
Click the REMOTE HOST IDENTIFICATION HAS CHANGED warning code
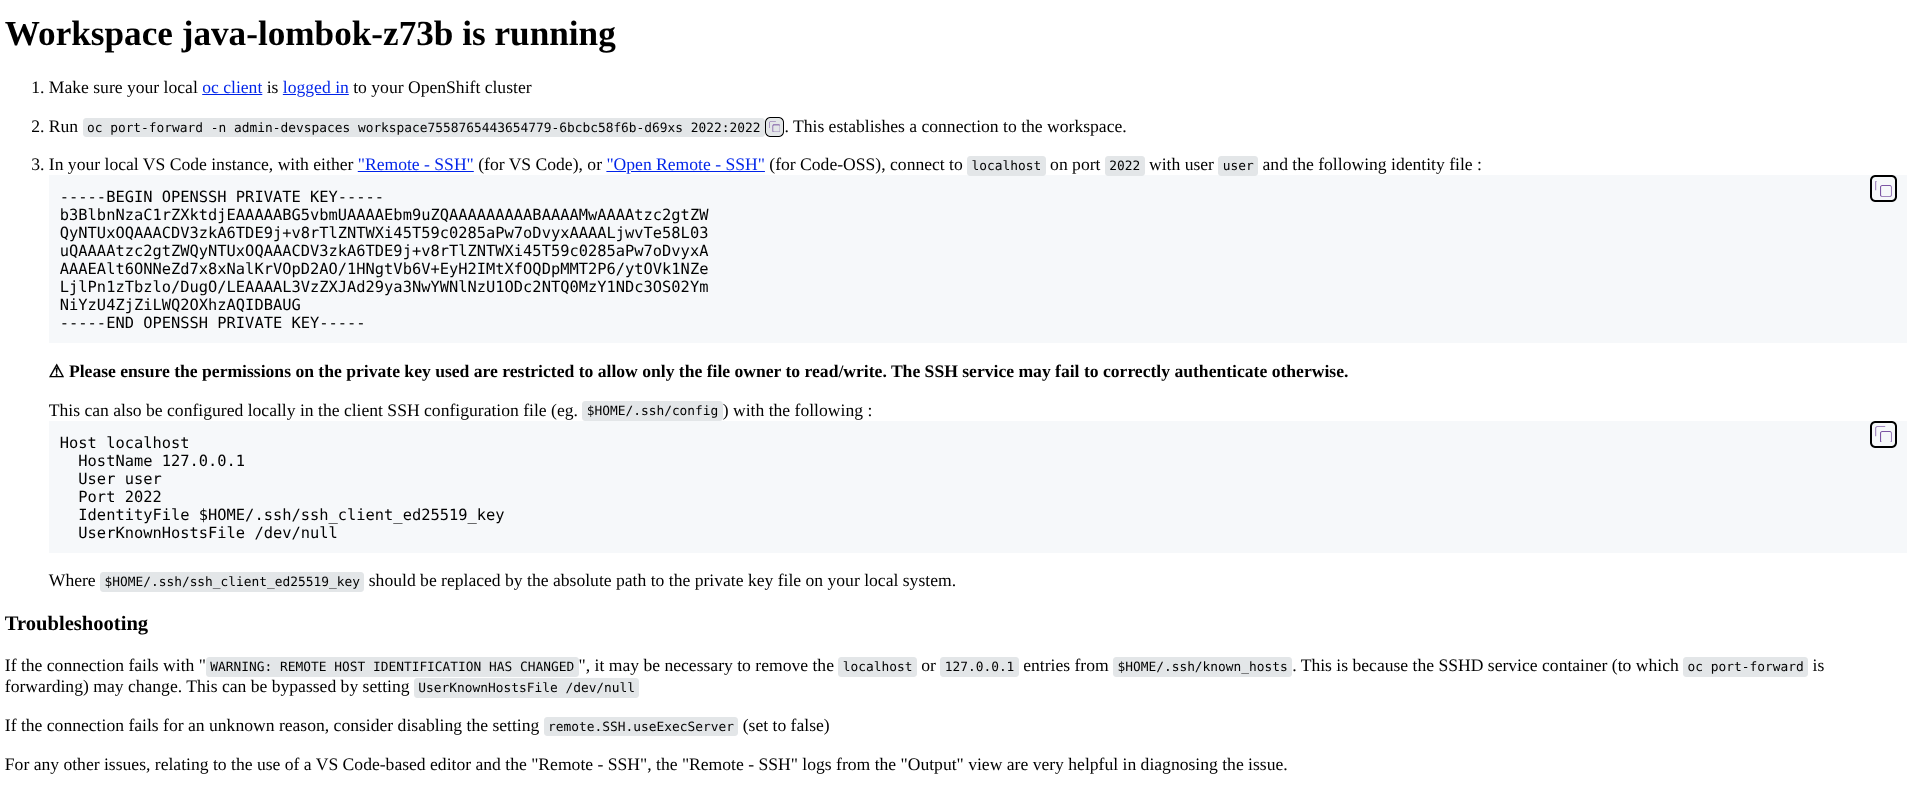[x=392, y=667]
